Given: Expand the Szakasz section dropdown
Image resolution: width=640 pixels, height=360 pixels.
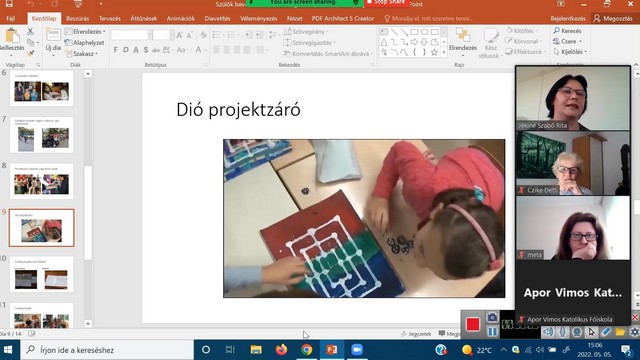Looking at the screenshot, I should point(82,53).
